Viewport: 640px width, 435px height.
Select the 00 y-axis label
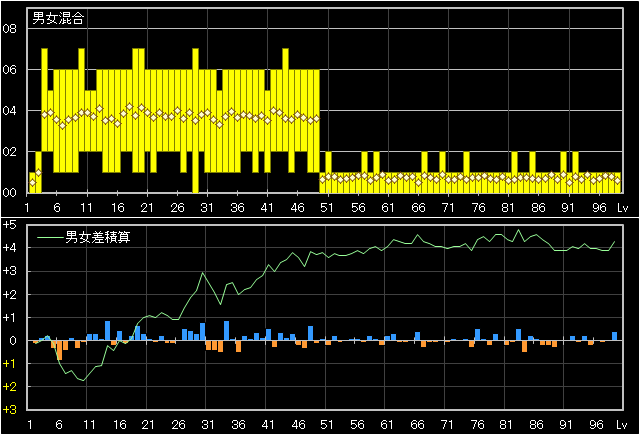click(9, 193)
